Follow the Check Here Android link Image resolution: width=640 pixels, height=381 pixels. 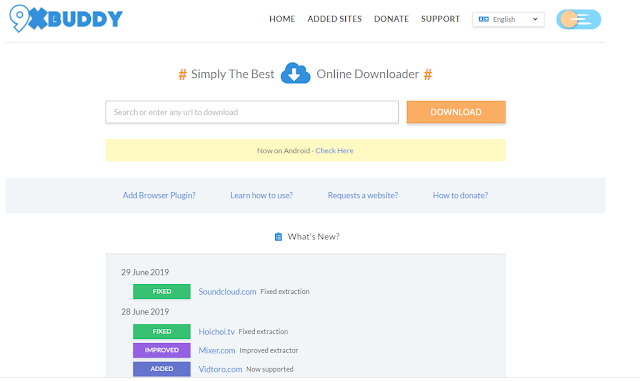coord(334,151)
